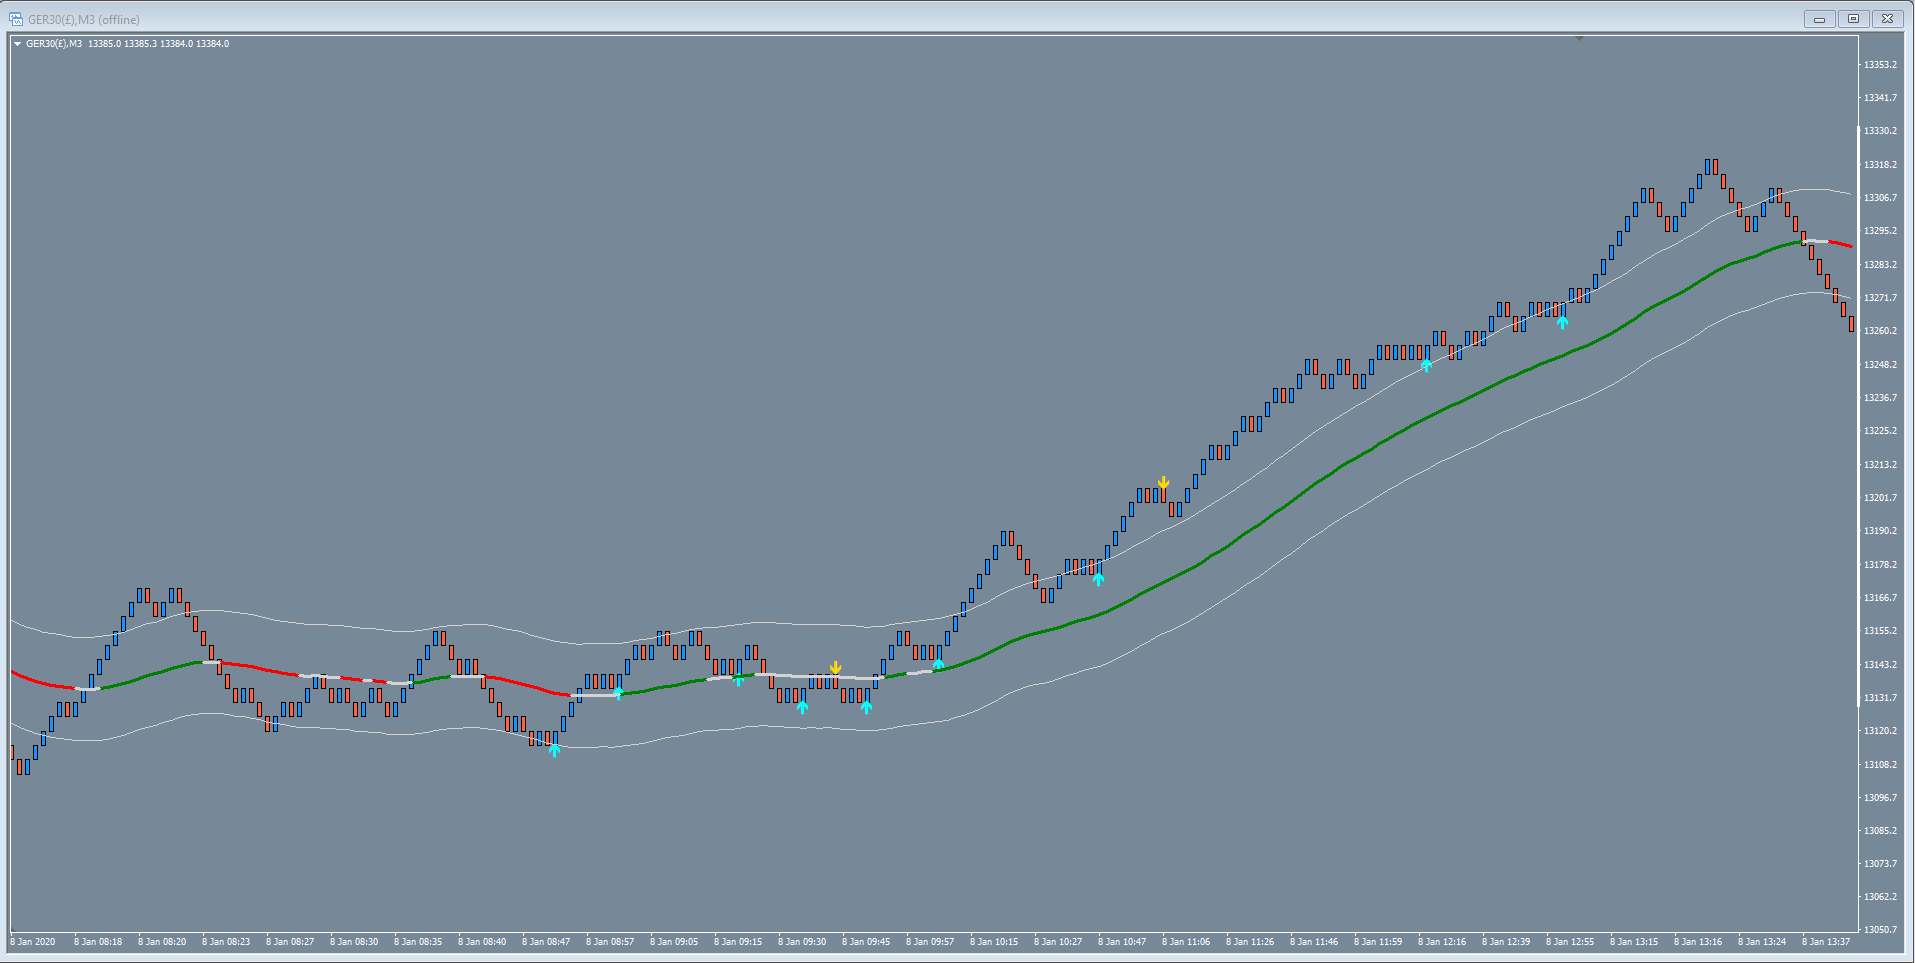Viewport: 1915px width, 963px height.
Task: Select red end segment of the moving average
Action: tap(1840, 244)
